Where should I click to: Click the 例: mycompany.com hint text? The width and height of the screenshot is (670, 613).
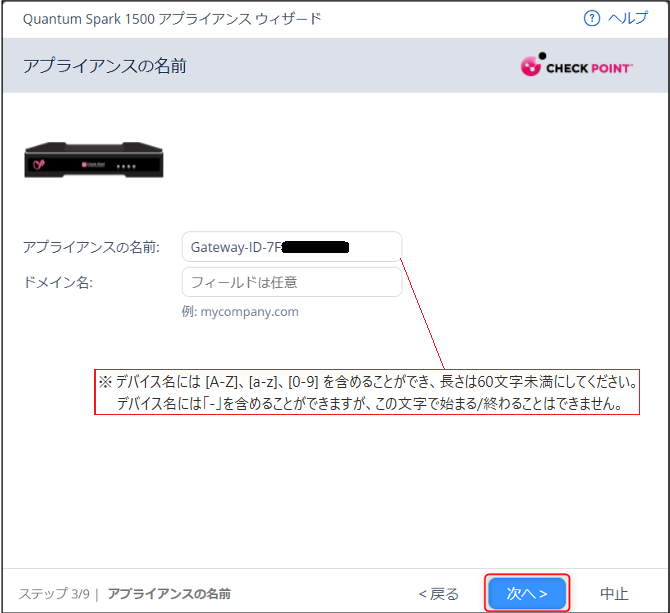pyautogui.click(x=240, y=311)
